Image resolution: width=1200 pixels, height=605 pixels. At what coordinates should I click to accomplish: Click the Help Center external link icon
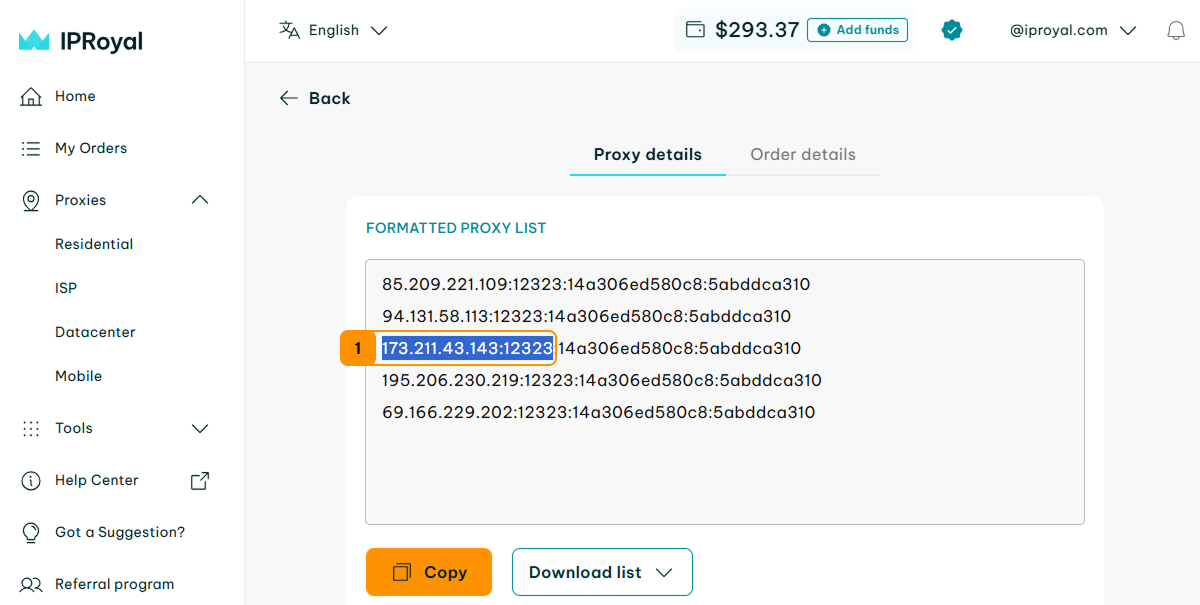(200, 480)
